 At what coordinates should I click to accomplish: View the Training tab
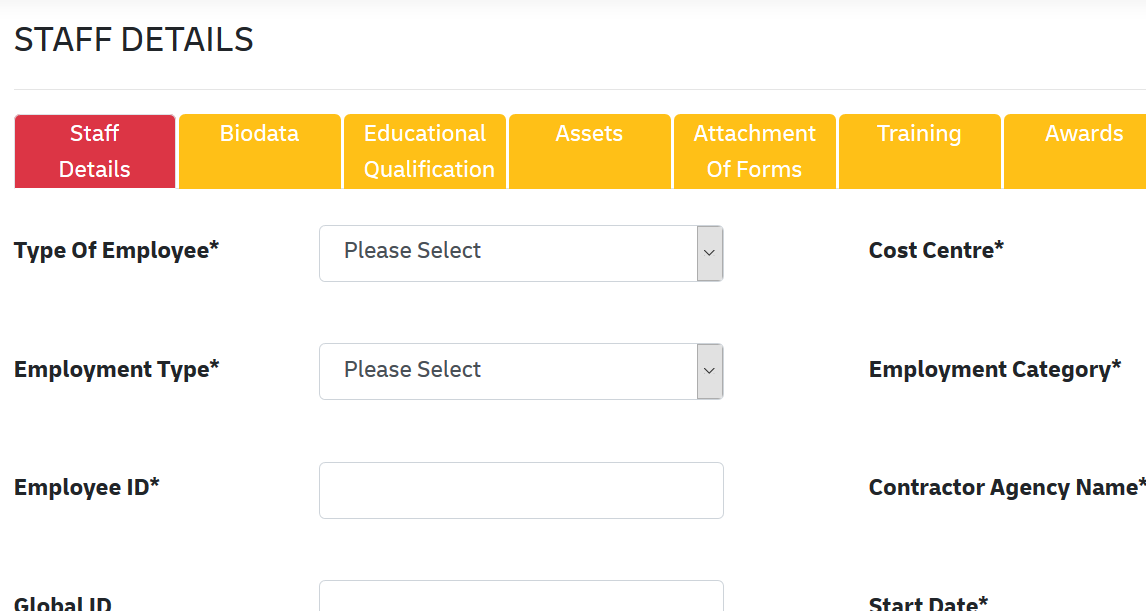(x=919, y=151)
